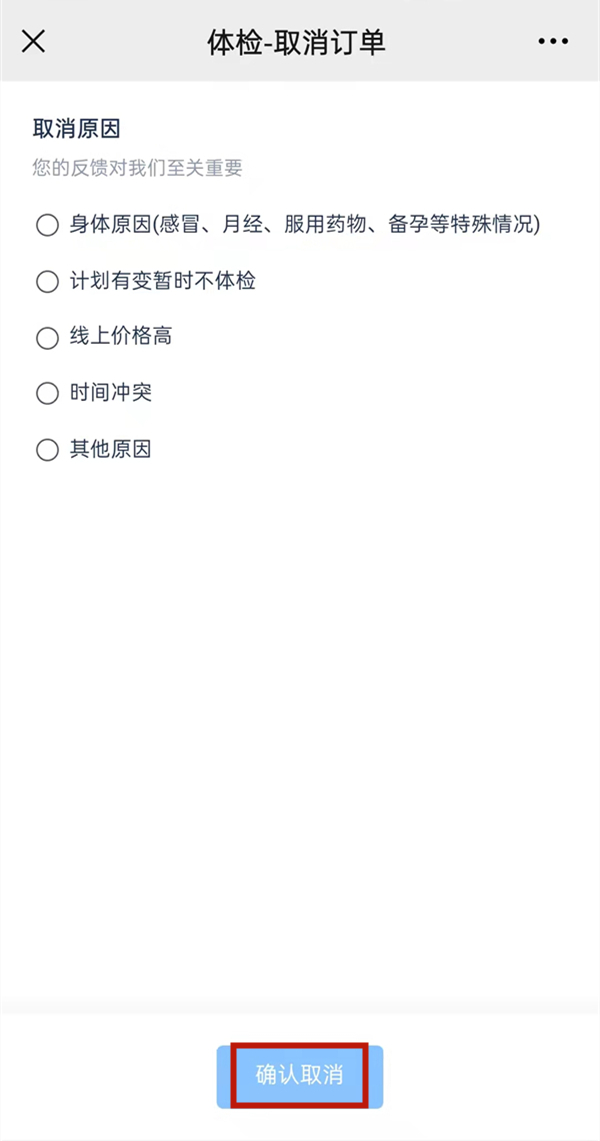Select the 线上价格高 radio circle

[x=47, y=338]
